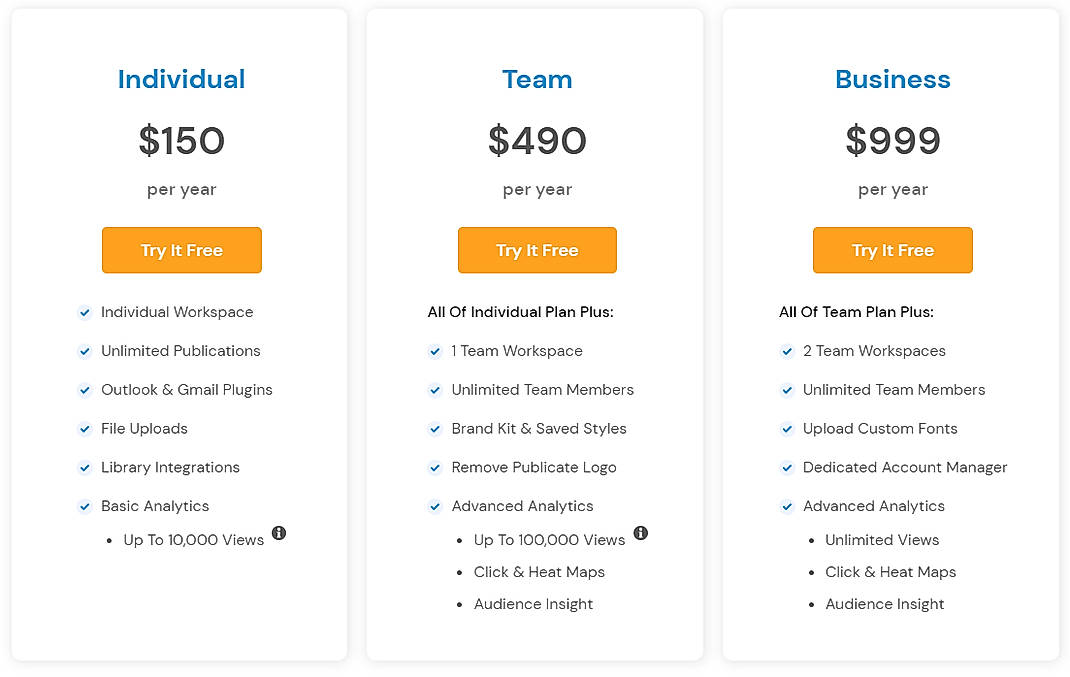Click the checkmark beside Upload Custom Fonts
This screenshot has width=1070, height=677.
pos(787,428)
